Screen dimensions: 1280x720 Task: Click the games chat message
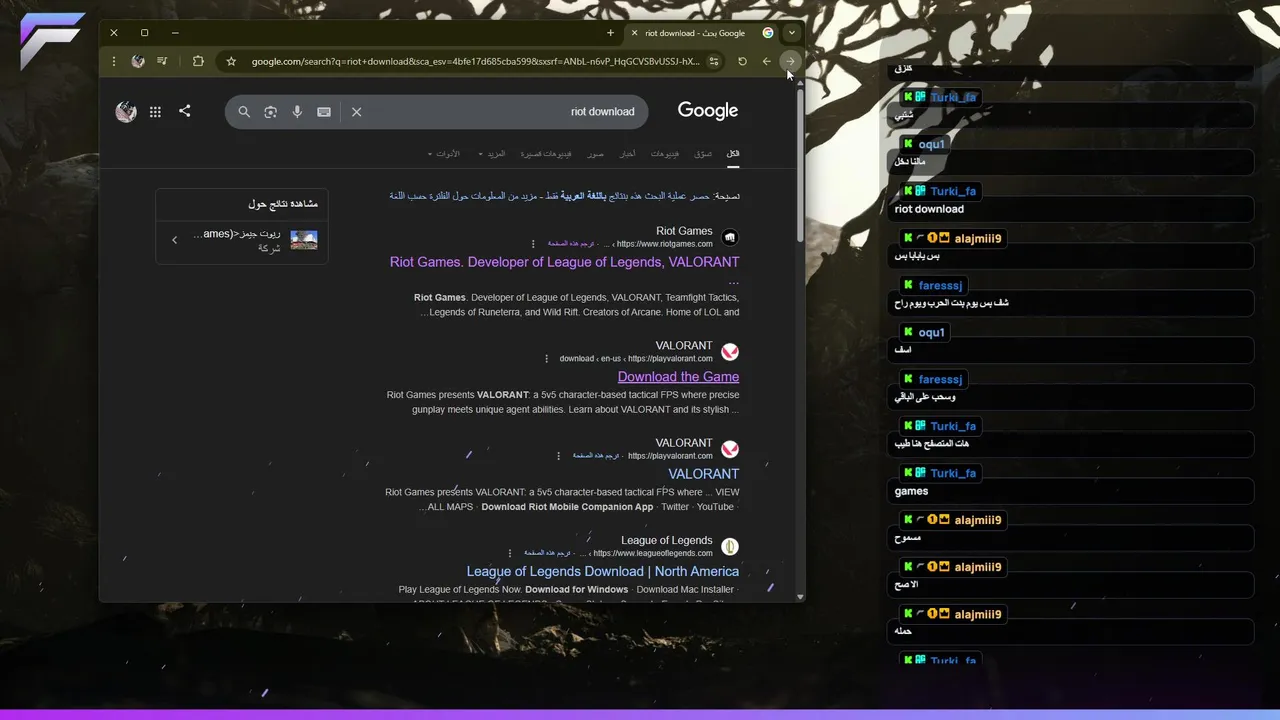(911, 491)
